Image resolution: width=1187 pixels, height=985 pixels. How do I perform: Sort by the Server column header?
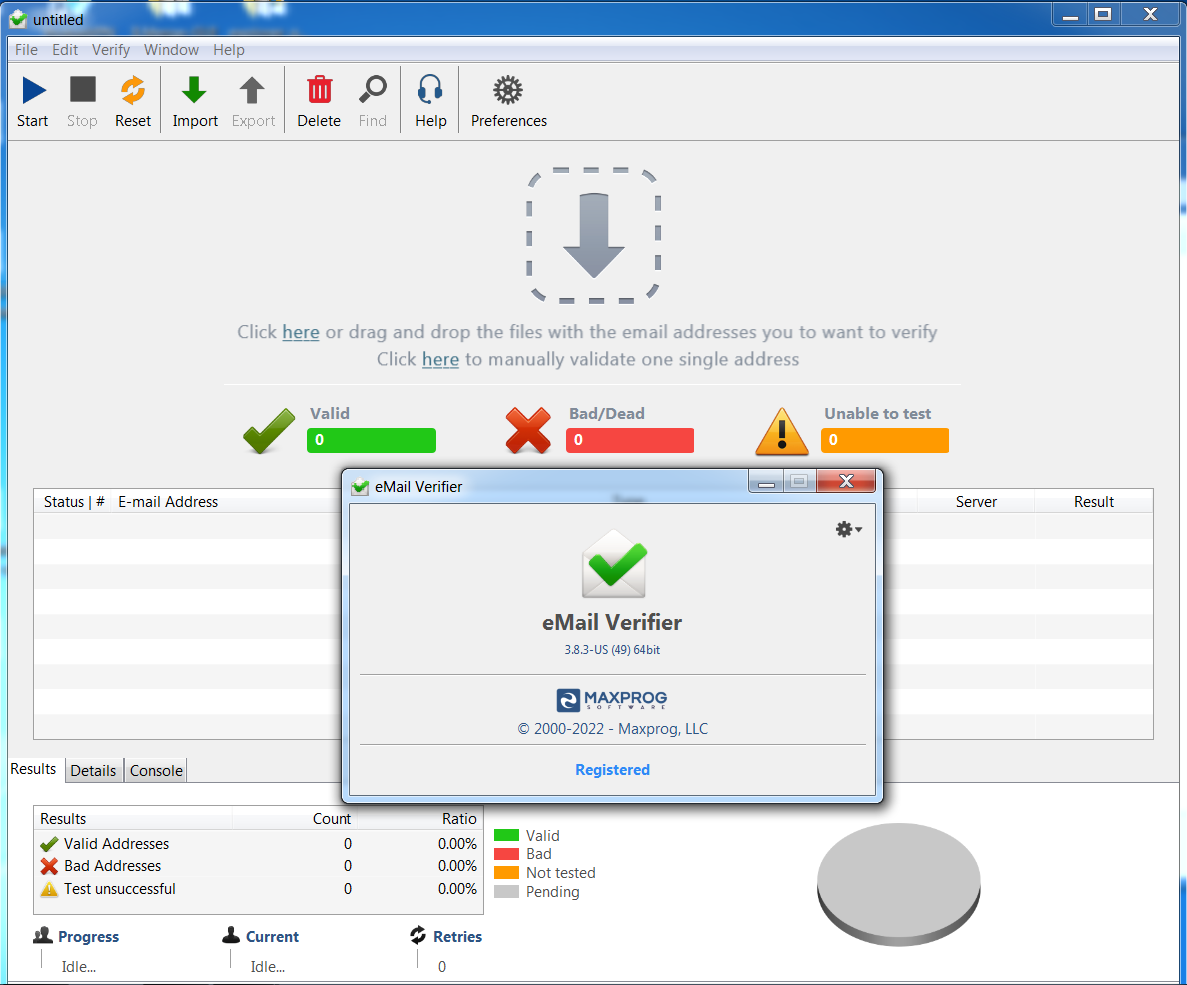click(x=975, y=502)
